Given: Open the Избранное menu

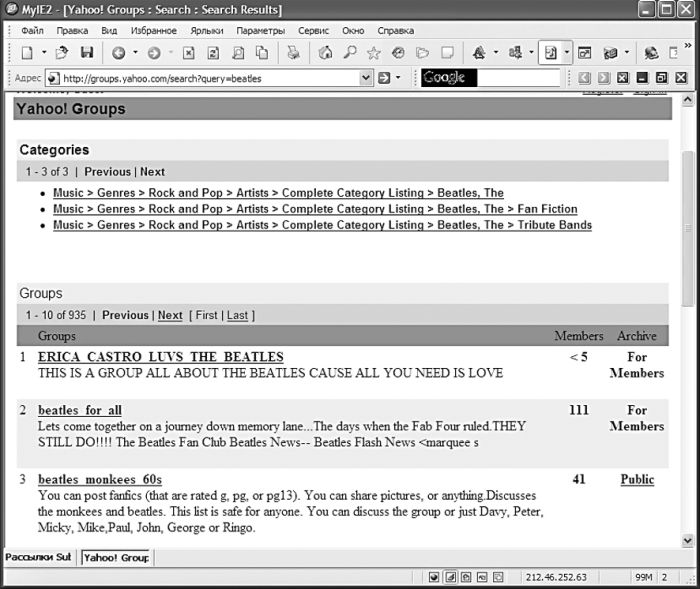Looking at the screenshot, I should click(153, 30).
